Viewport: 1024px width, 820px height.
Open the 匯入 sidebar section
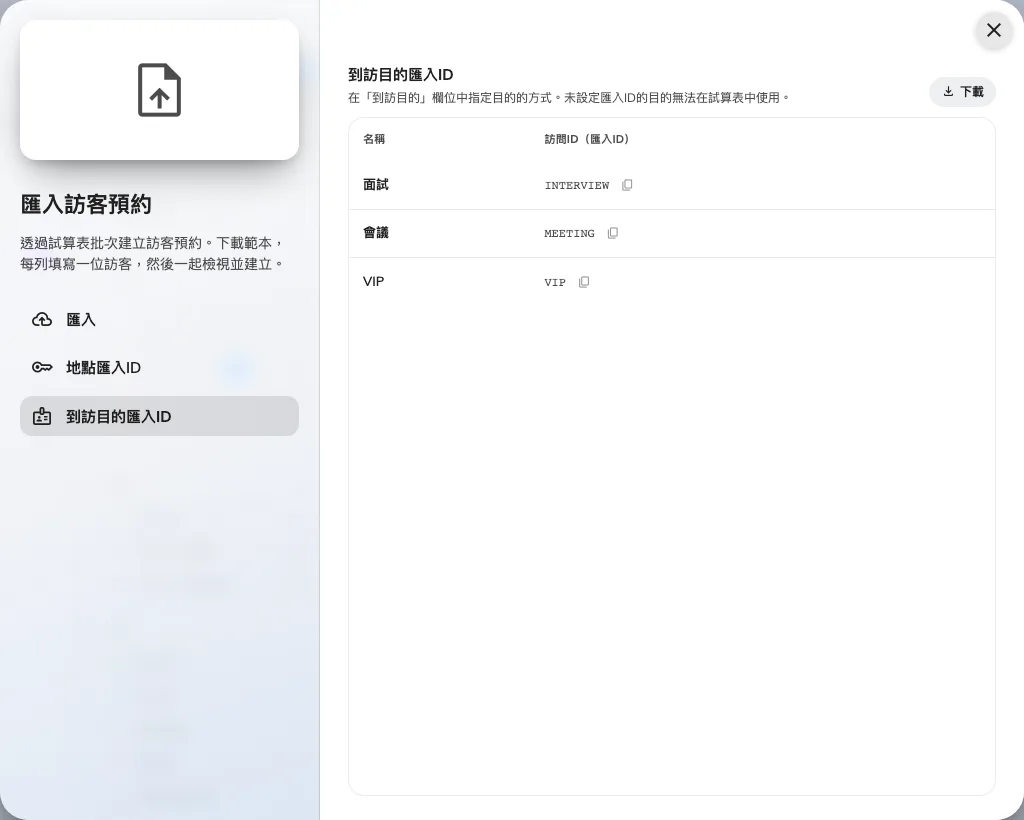point(159,320)
